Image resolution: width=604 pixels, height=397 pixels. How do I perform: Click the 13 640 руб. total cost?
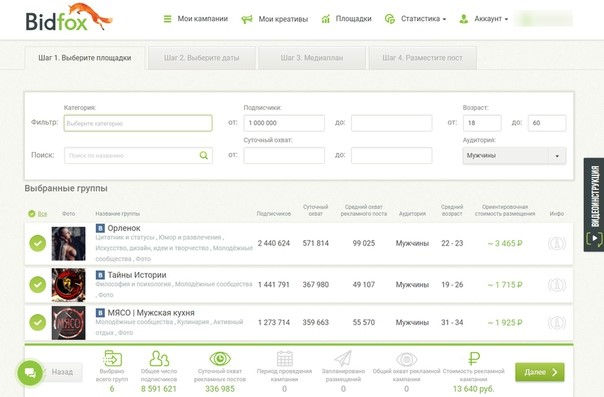(x=473, y=389)
